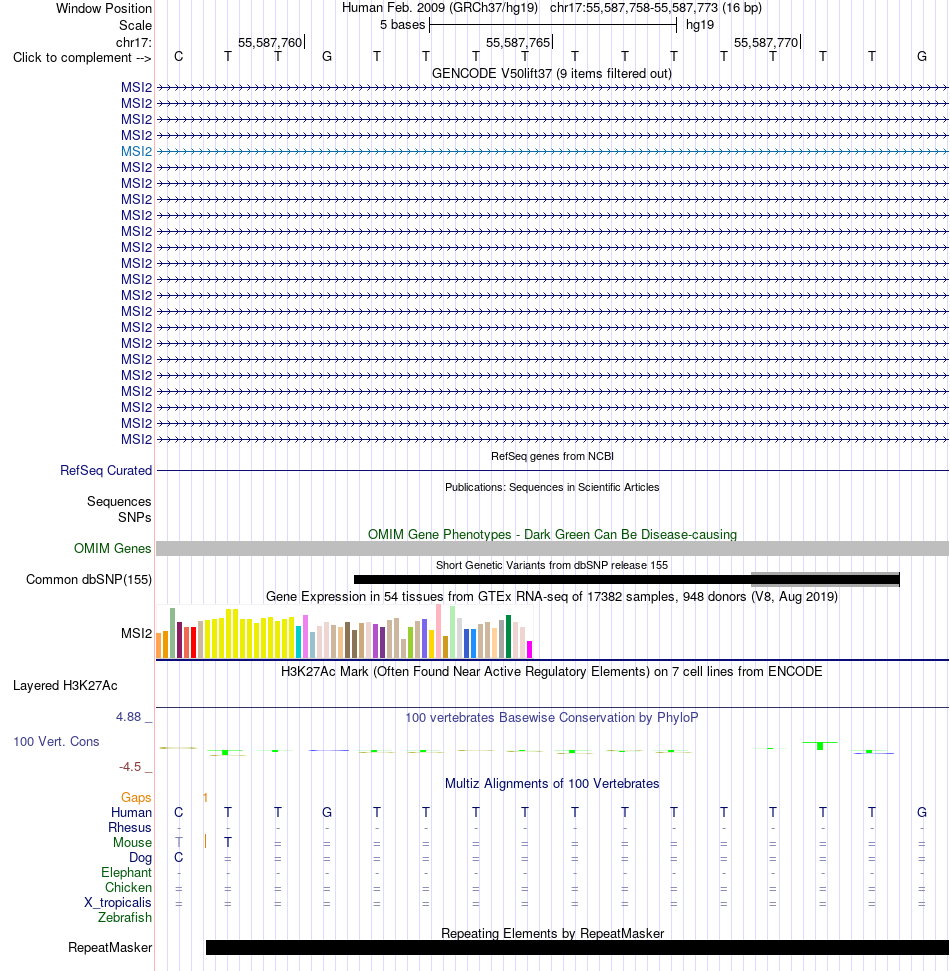Select the Elephant alignment row label
The image size is (950, 971).
(x=126, y=872)
